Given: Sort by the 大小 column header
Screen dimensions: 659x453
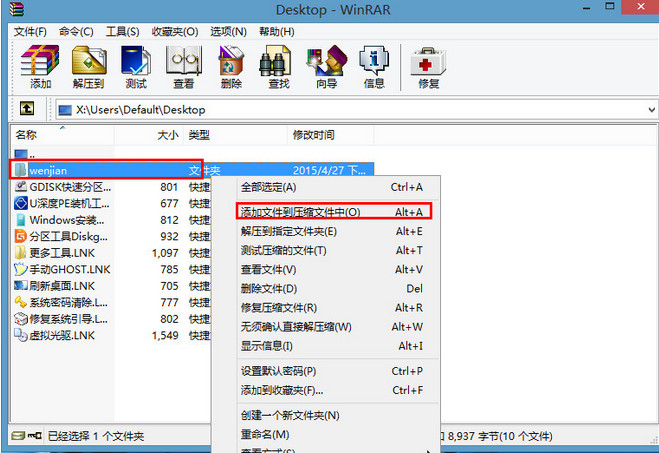Looking at the screenshot, I should click(149, 135).
